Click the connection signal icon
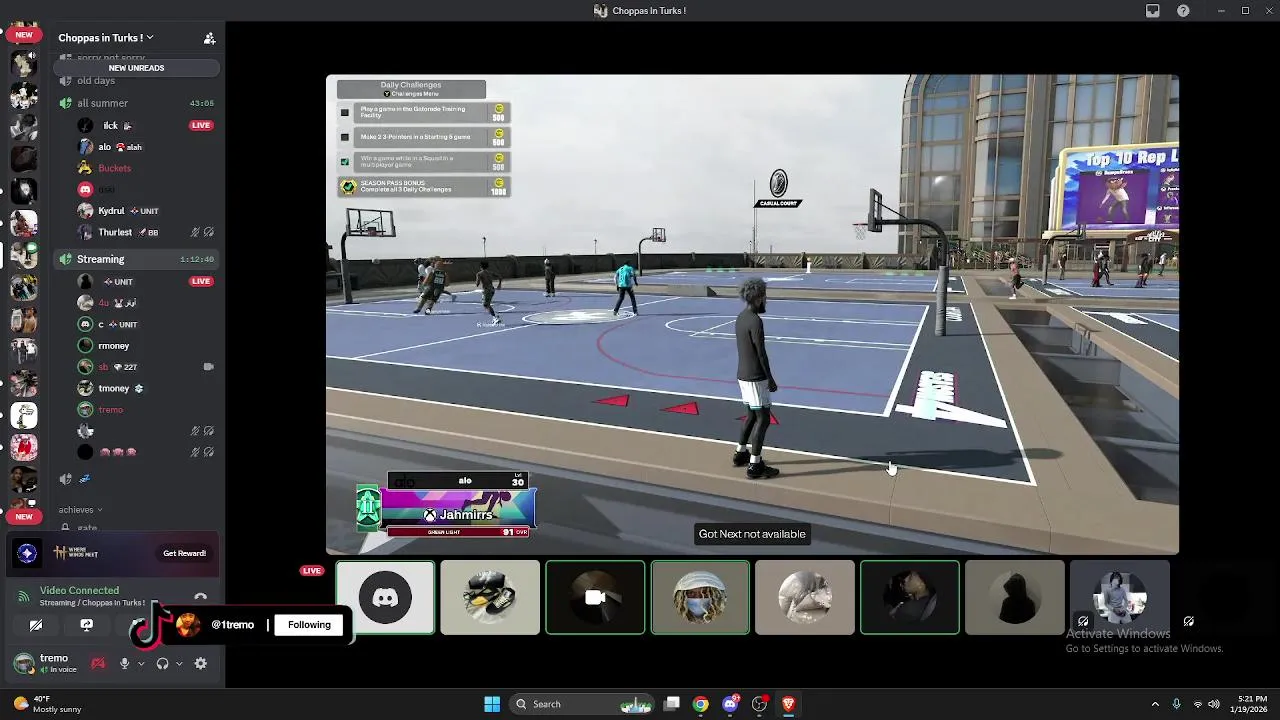The width and height of the screenshot is (1280, 720). click(23, 597)
